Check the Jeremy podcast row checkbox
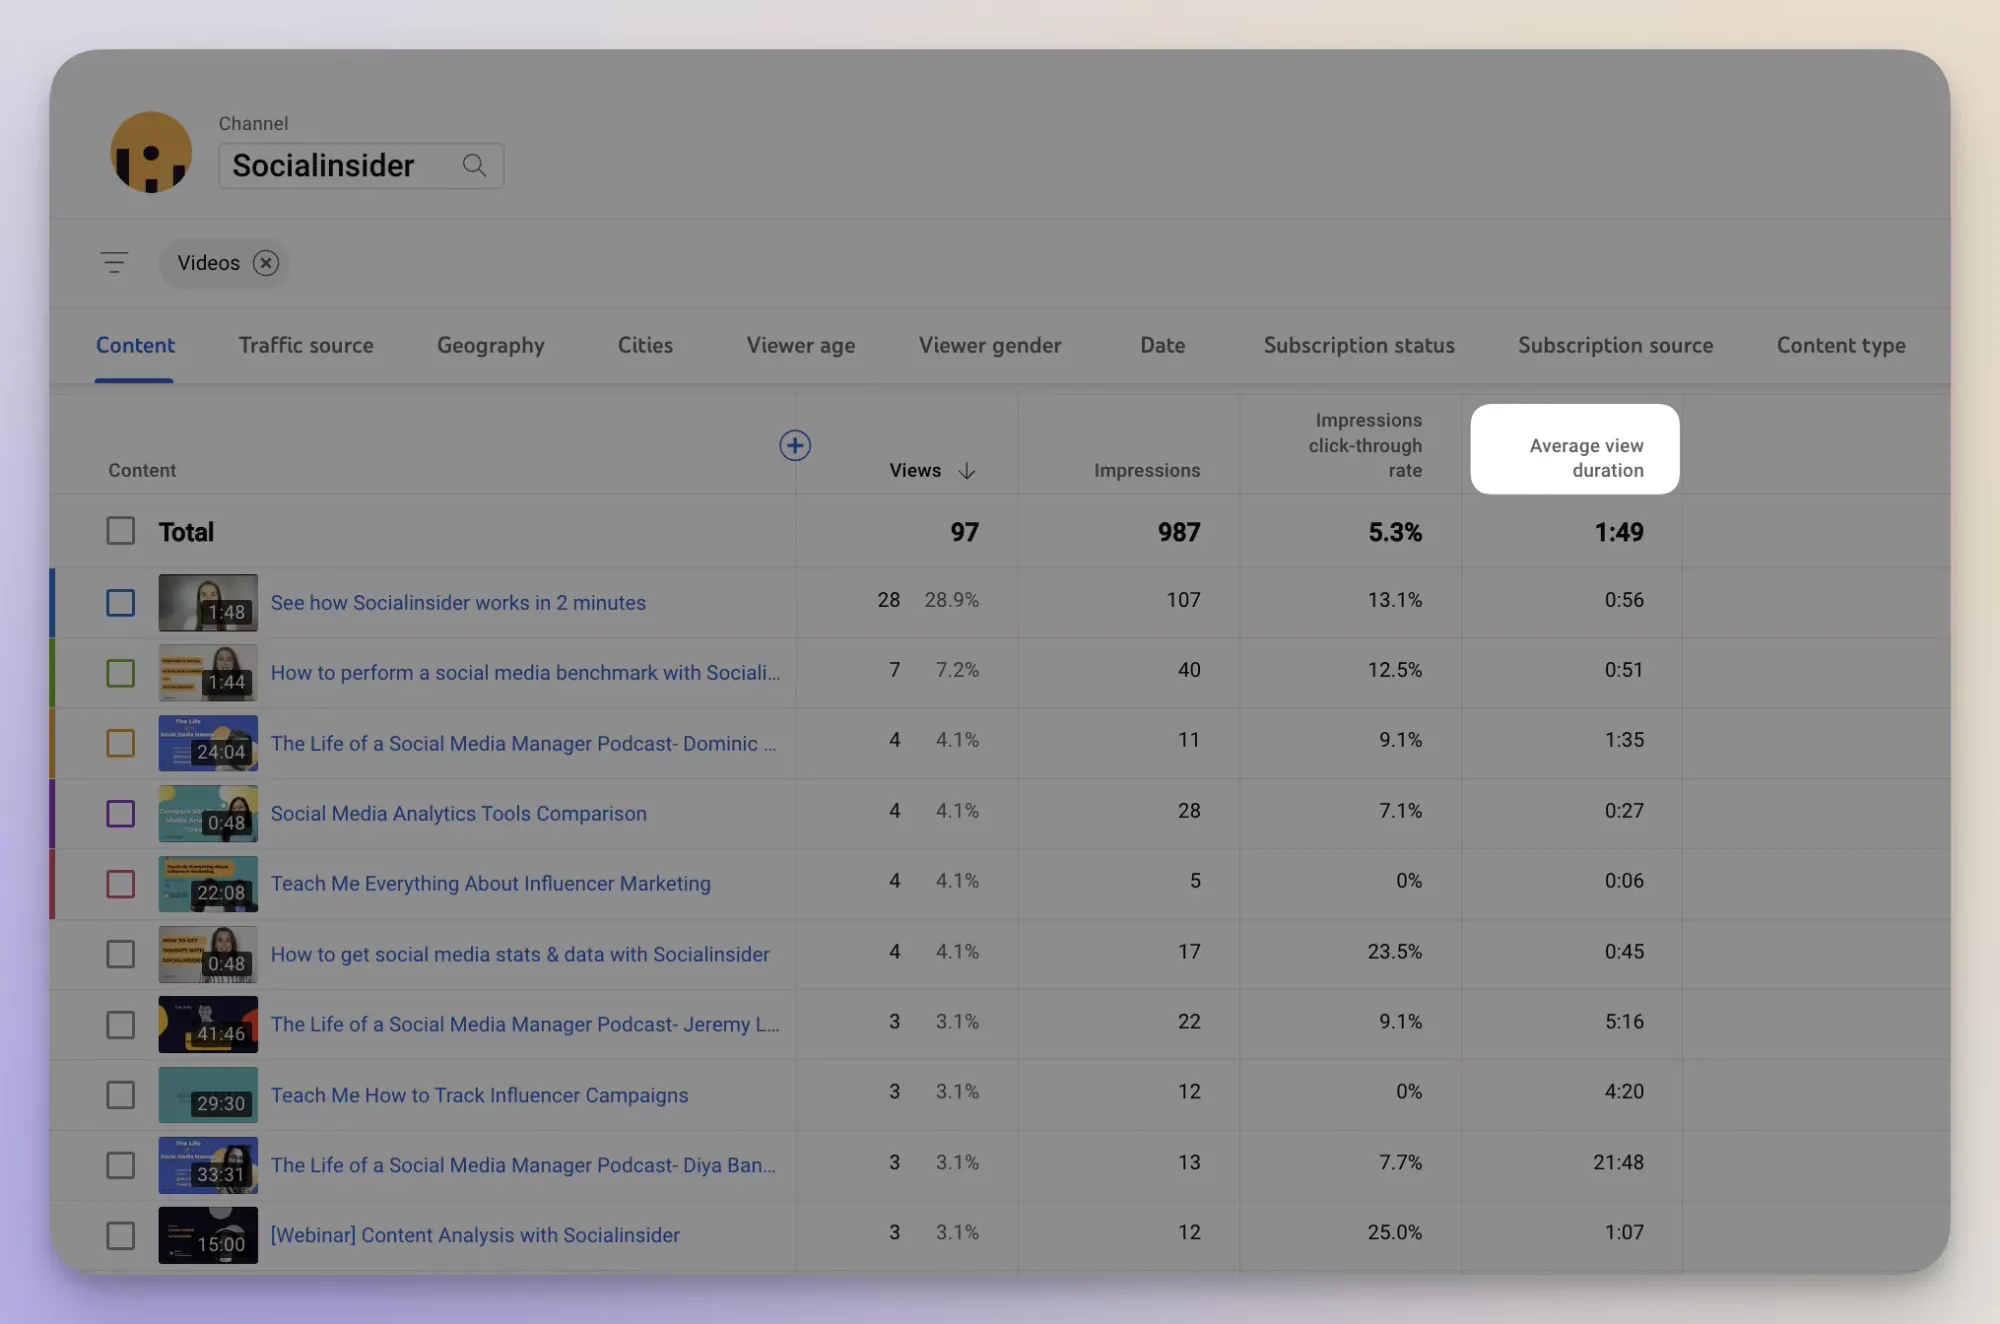Viewport: 2000px width, 1324px height. coord(121,1025)
